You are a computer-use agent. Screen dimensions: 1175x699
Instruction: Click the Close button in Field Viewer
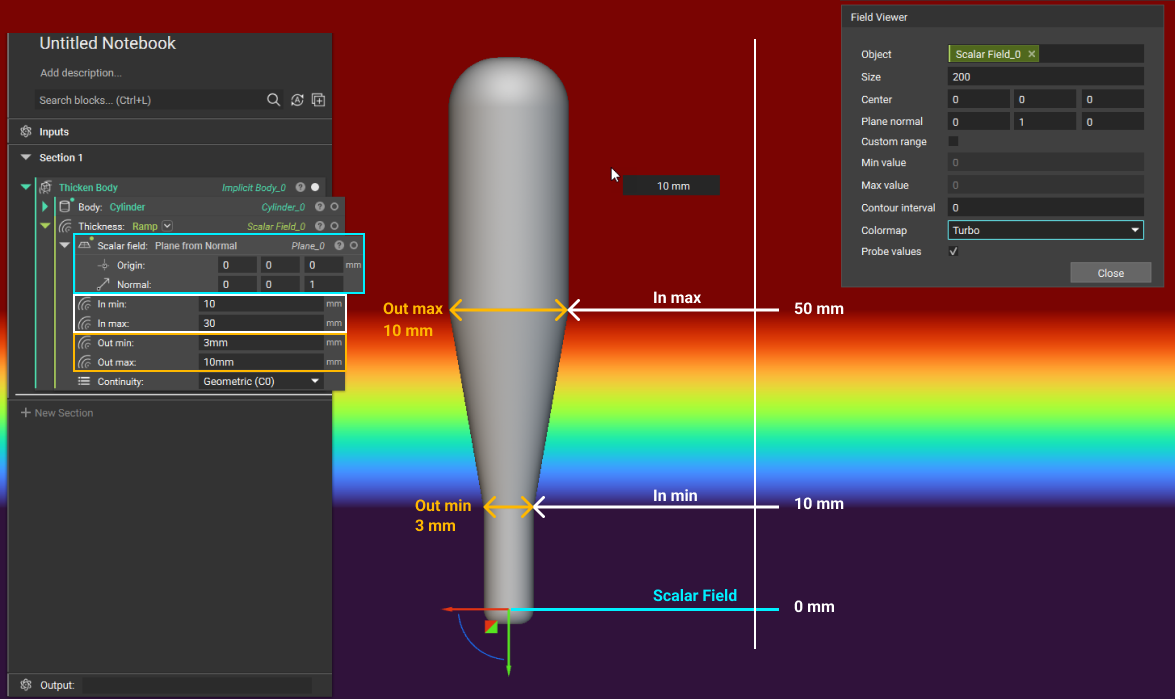tap(1111, 273)
